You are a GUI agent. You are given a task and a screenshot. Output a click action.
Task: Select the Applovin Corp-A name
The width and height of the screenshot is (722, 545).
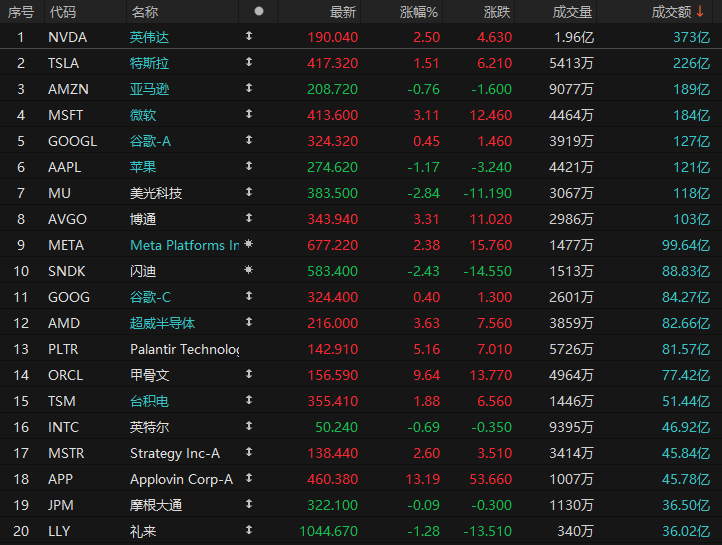[x=181, y=479]
